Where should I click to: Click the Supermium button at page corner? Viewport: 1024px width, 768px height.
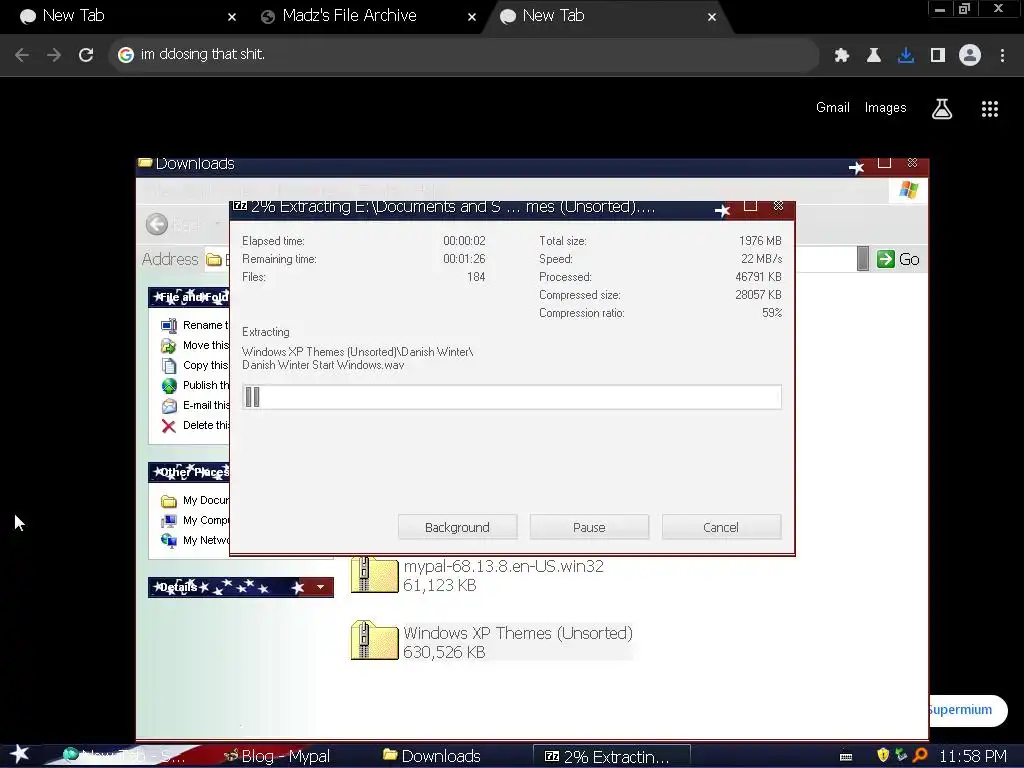[x=967, y=711]
